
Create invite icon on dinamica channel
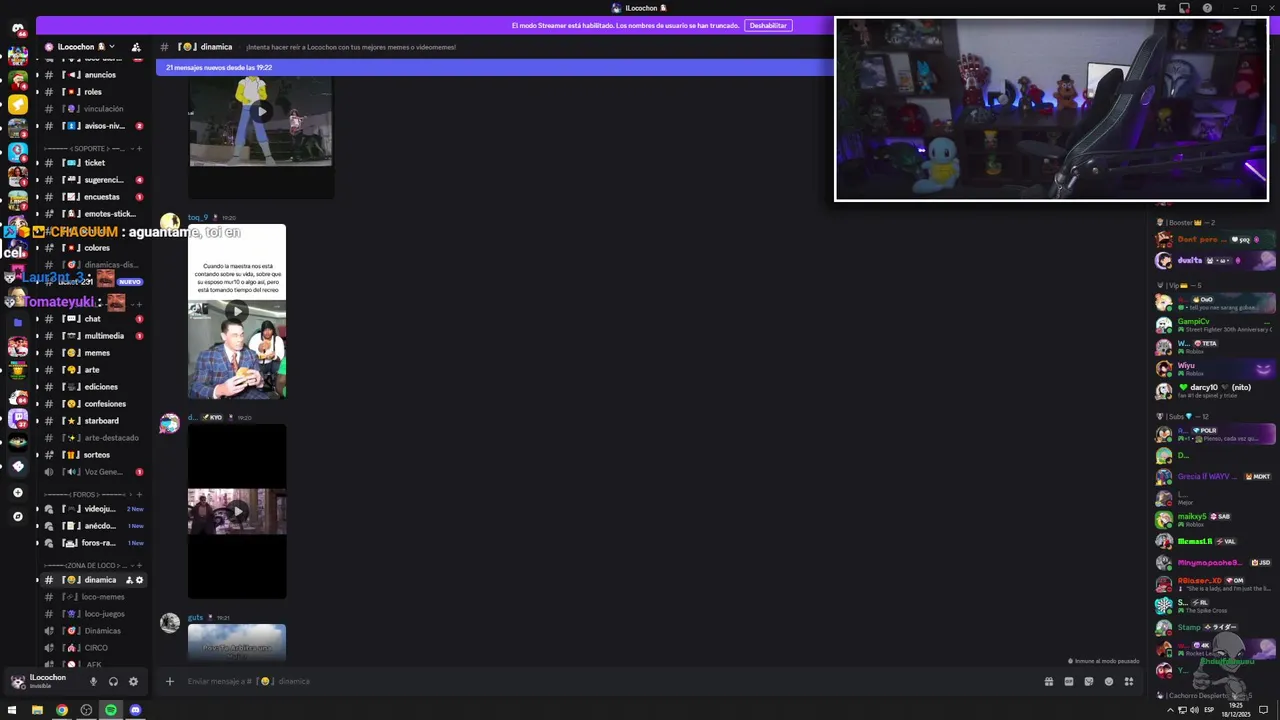(129, 580)
